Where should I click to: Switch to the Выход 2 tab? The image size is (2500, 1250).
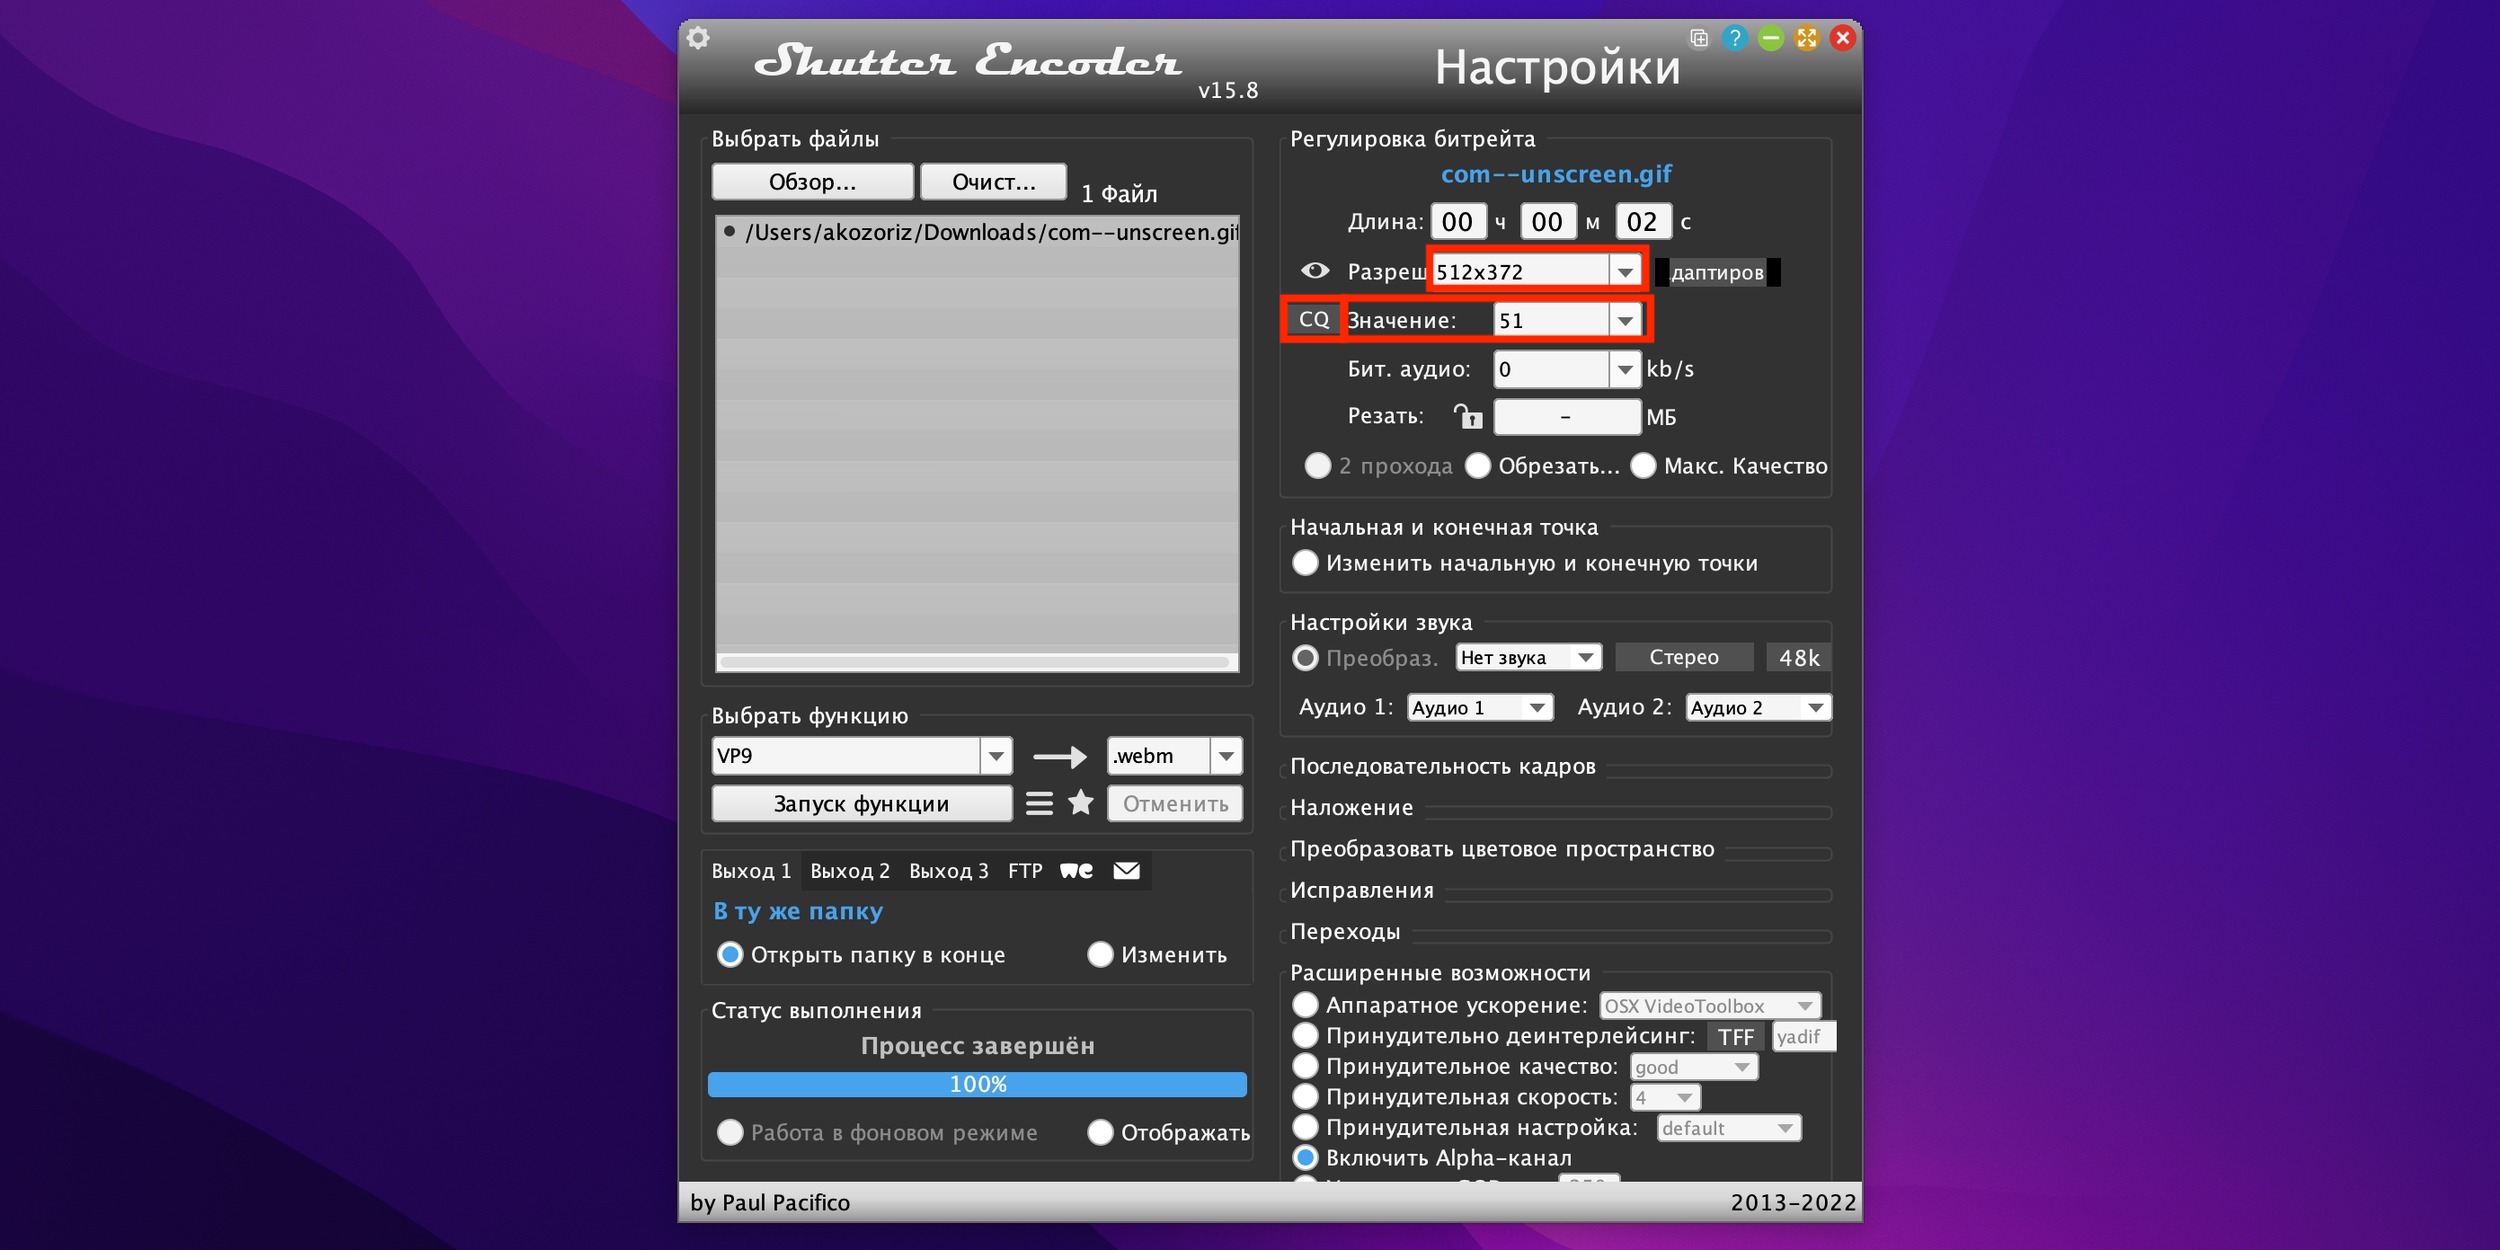point(850,870)
